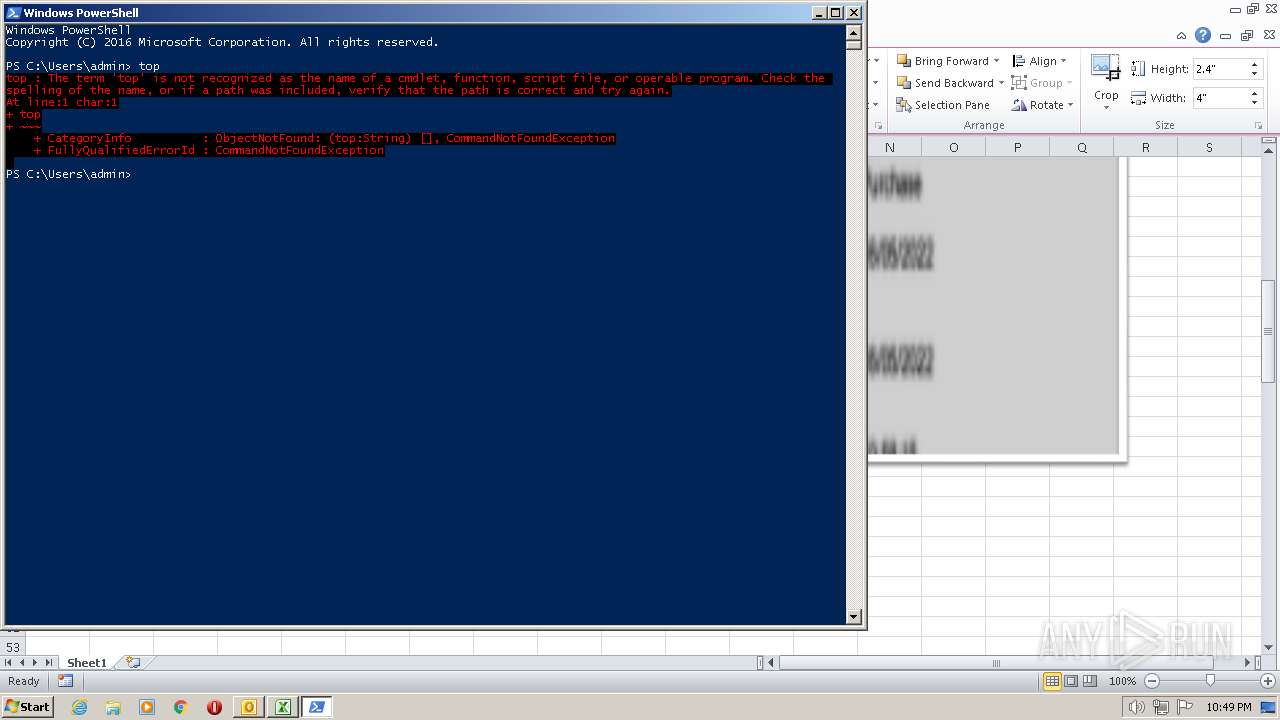Image resolution: width=1280 pixels, height=720 pixels.
Task: Open Windows Media Player from the taskbar
Action: (147, 707)
